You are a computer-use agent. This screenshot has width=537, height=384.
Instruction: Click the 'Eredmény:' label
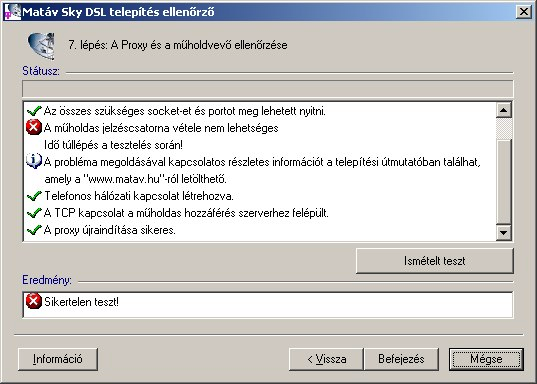click(47, 280)
